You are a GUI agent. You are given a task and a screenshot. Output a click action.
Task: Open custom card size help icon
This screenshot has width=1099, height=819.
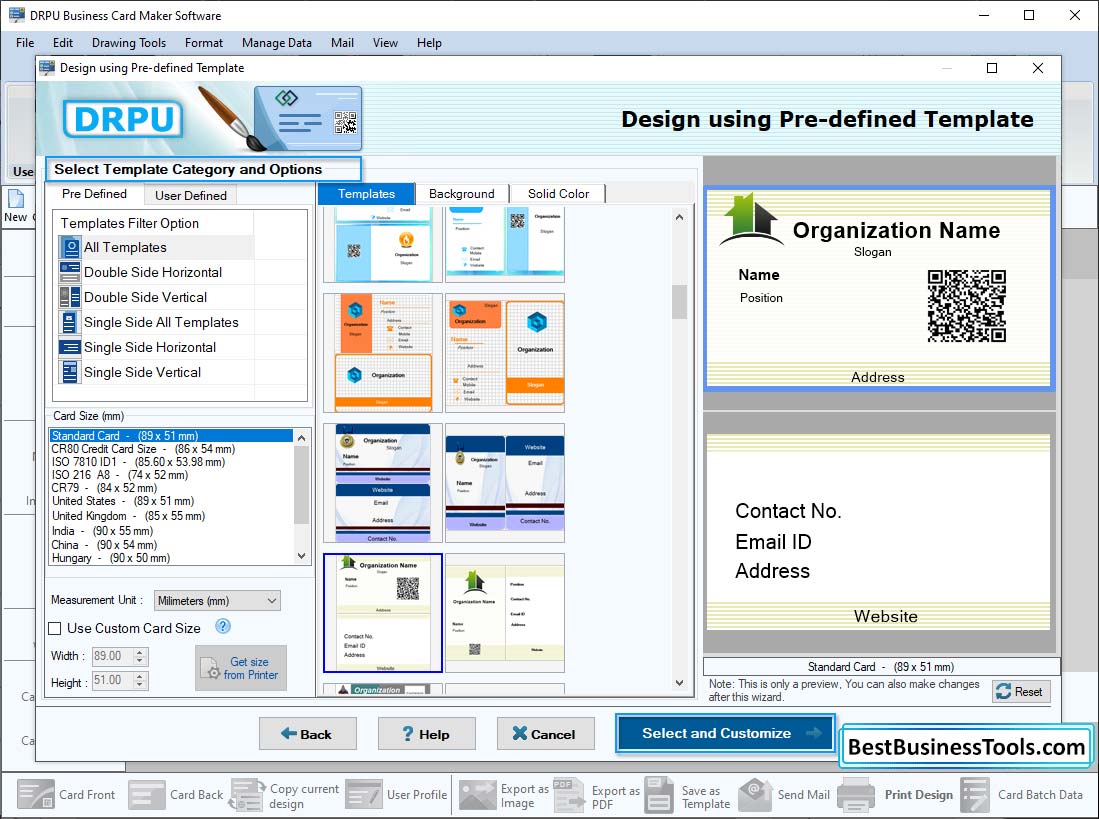click(223, 626)
